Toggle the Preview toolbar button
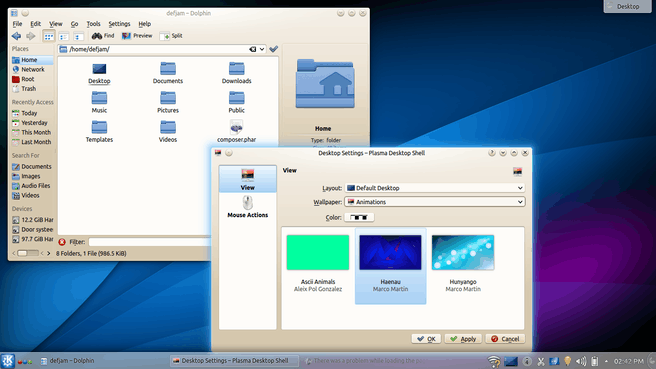 coord(137,36)
